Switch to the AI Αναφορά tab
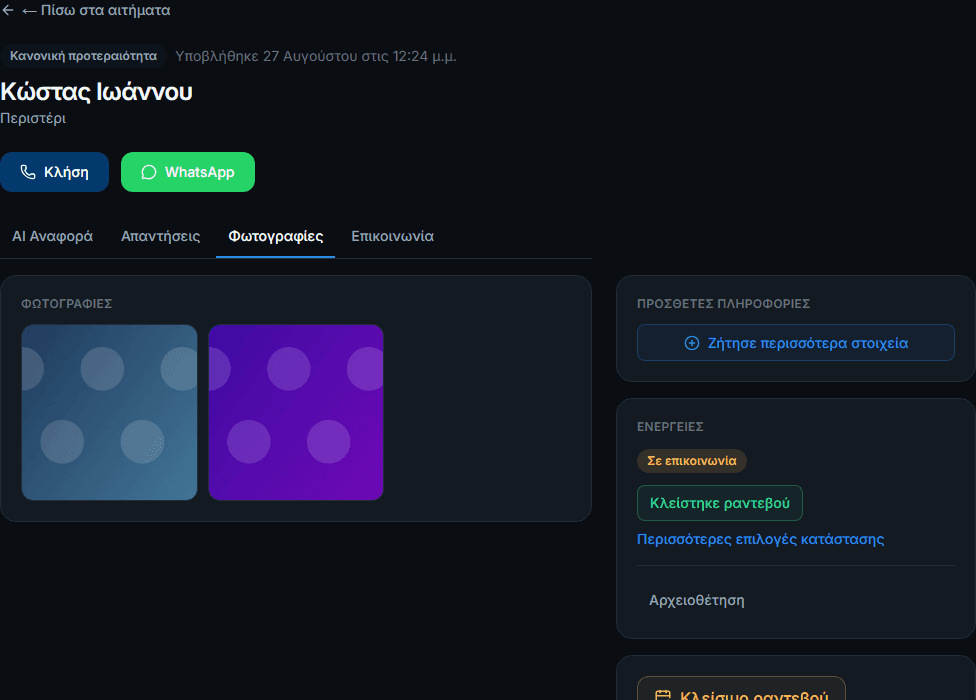 point(52,236)
